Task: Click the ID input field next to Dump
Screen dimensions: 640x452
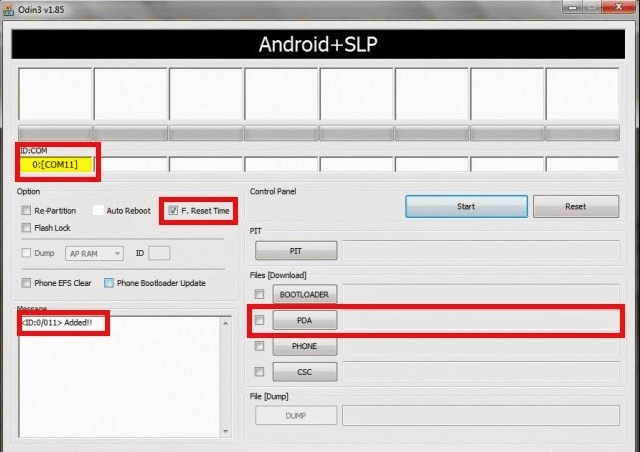Action: coord(159,253)
